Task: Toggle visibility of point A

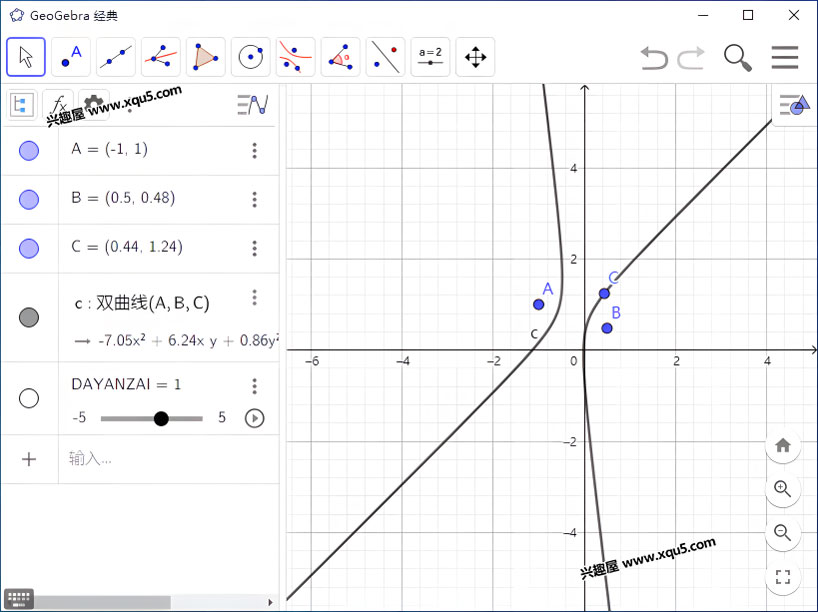Action: pyautogui.click(x=29, y=151)
